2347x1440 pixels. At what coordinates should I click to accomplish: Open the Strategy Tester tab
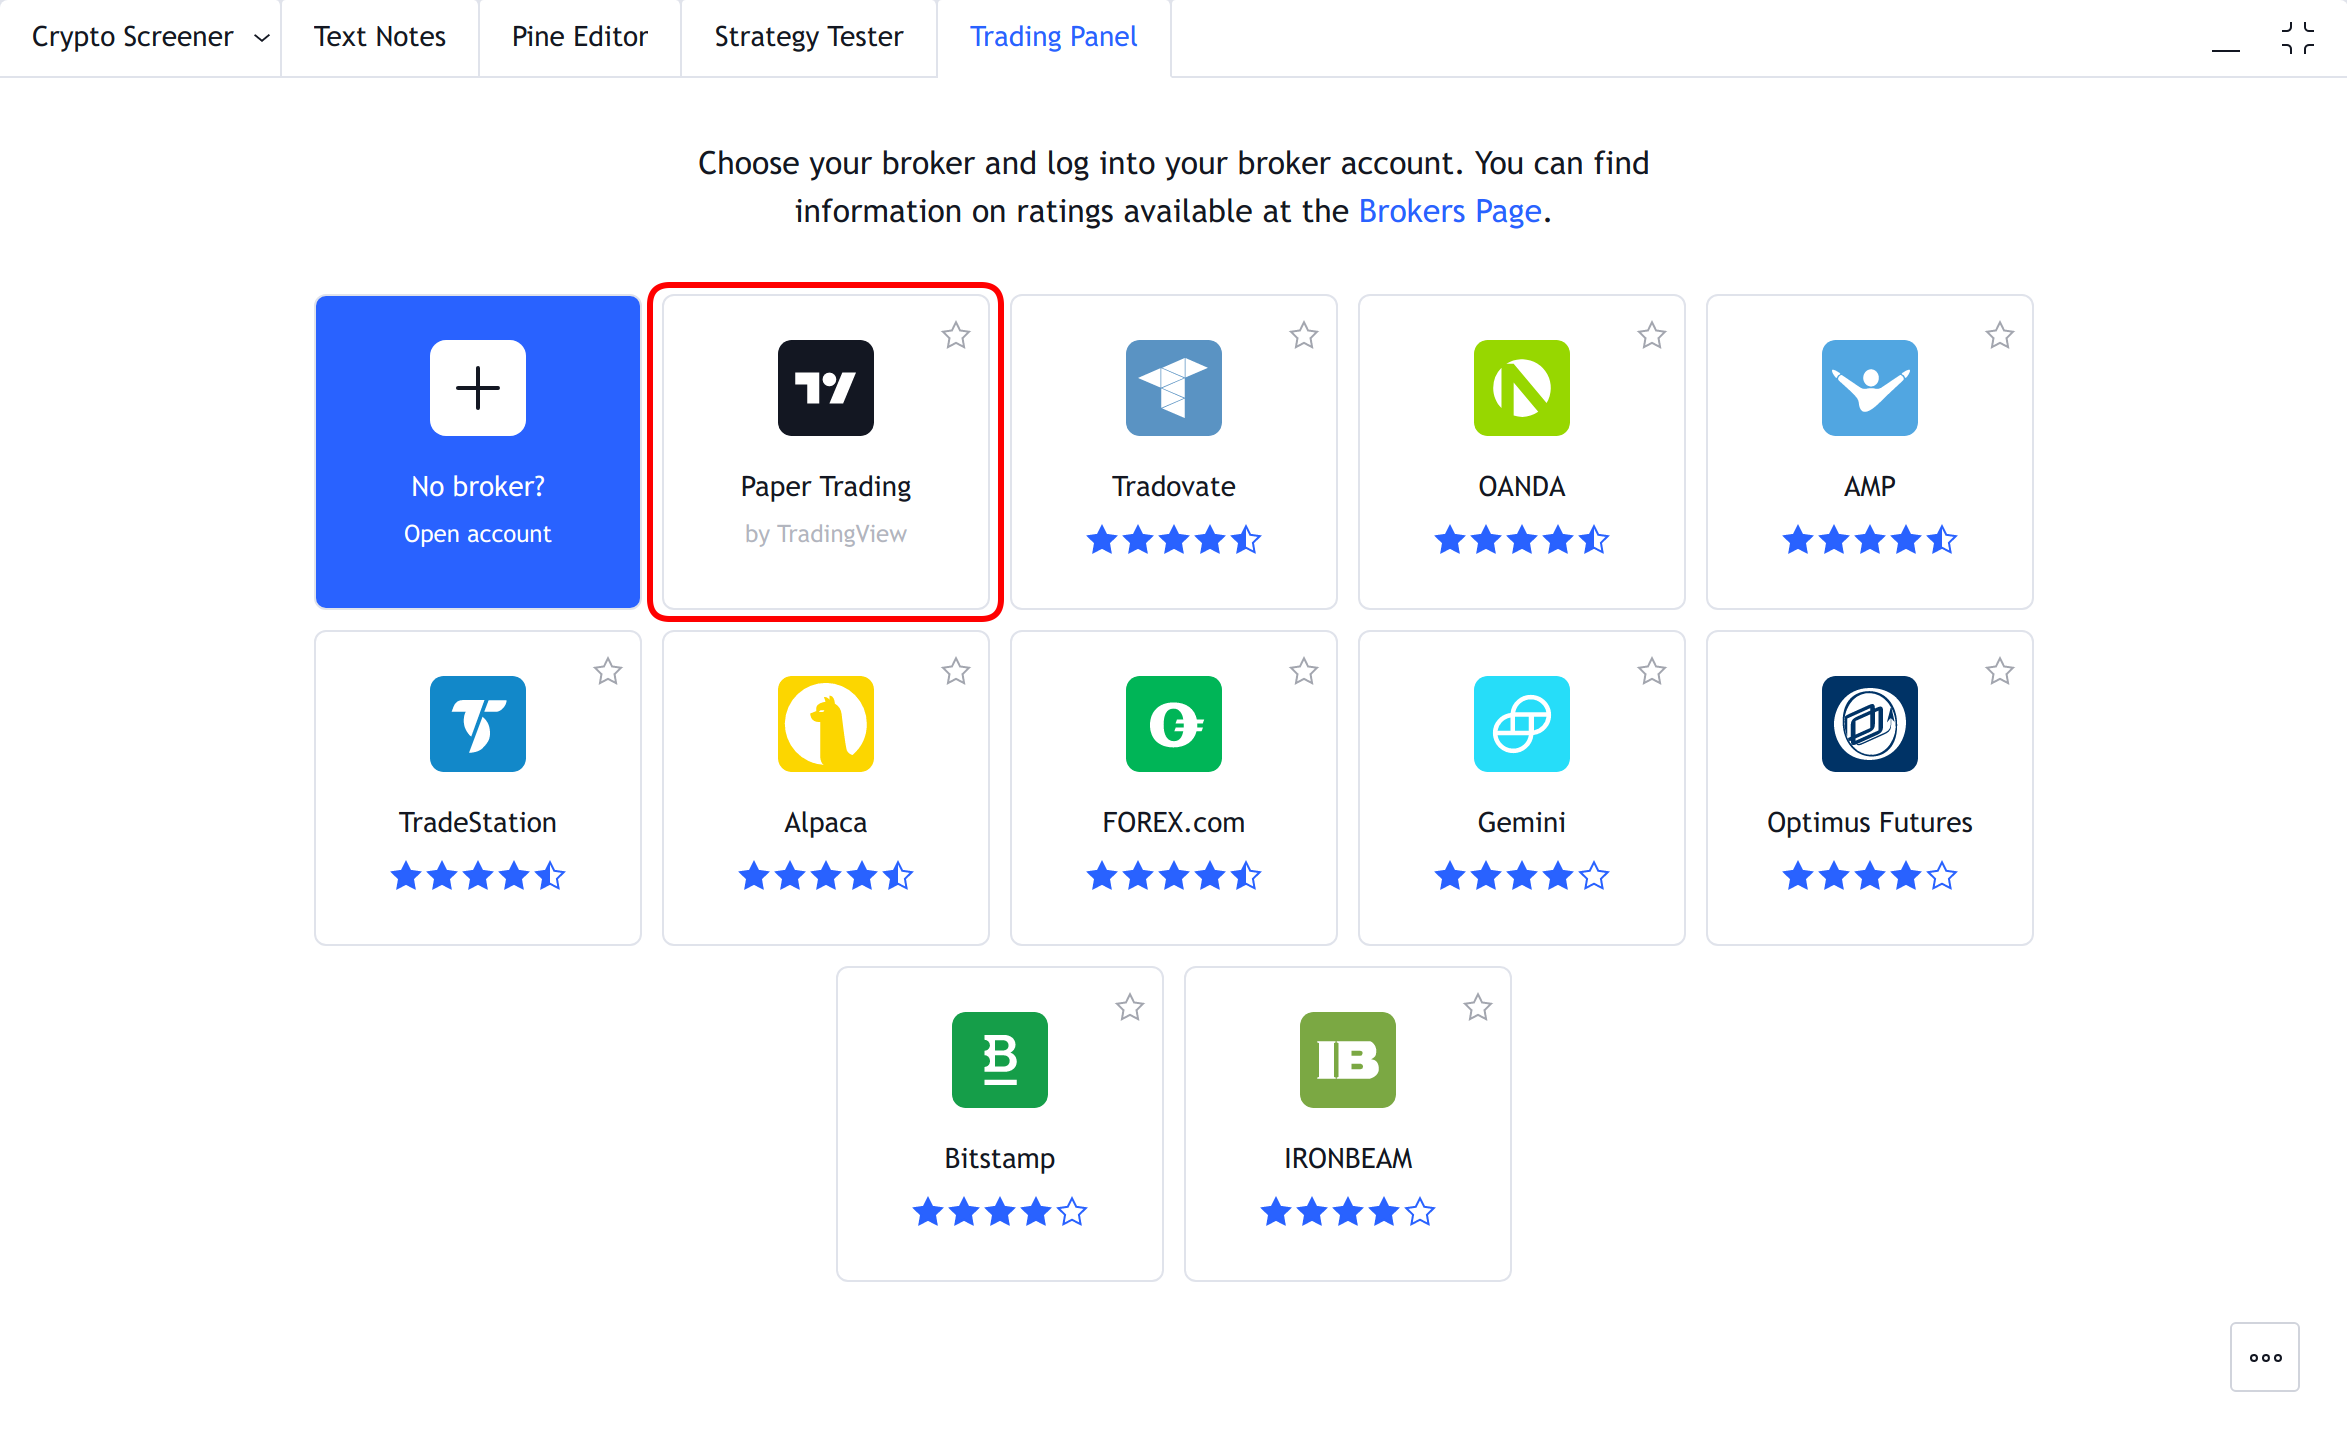click(x=808, y=37)
